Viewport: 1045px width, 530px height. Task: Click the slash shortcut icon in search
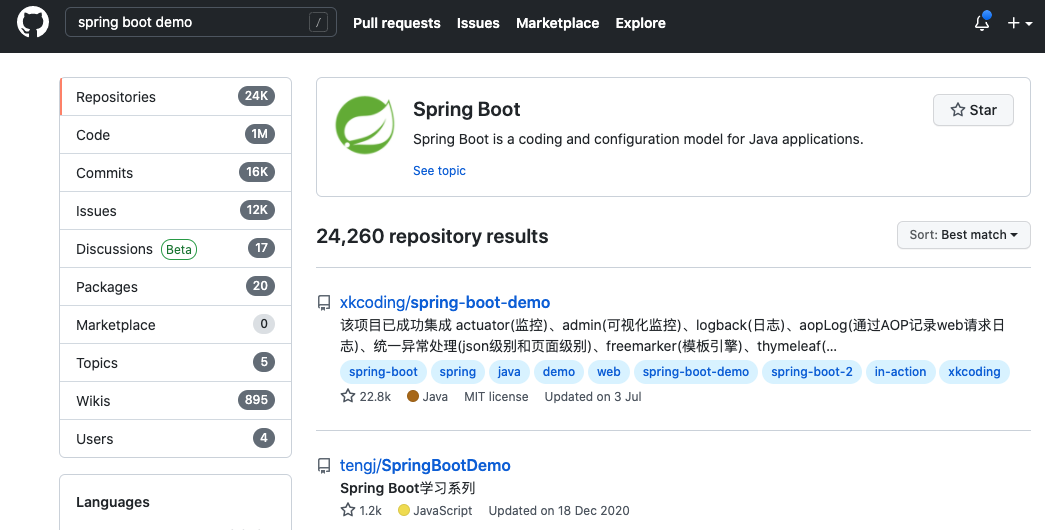tap(319, 23)
